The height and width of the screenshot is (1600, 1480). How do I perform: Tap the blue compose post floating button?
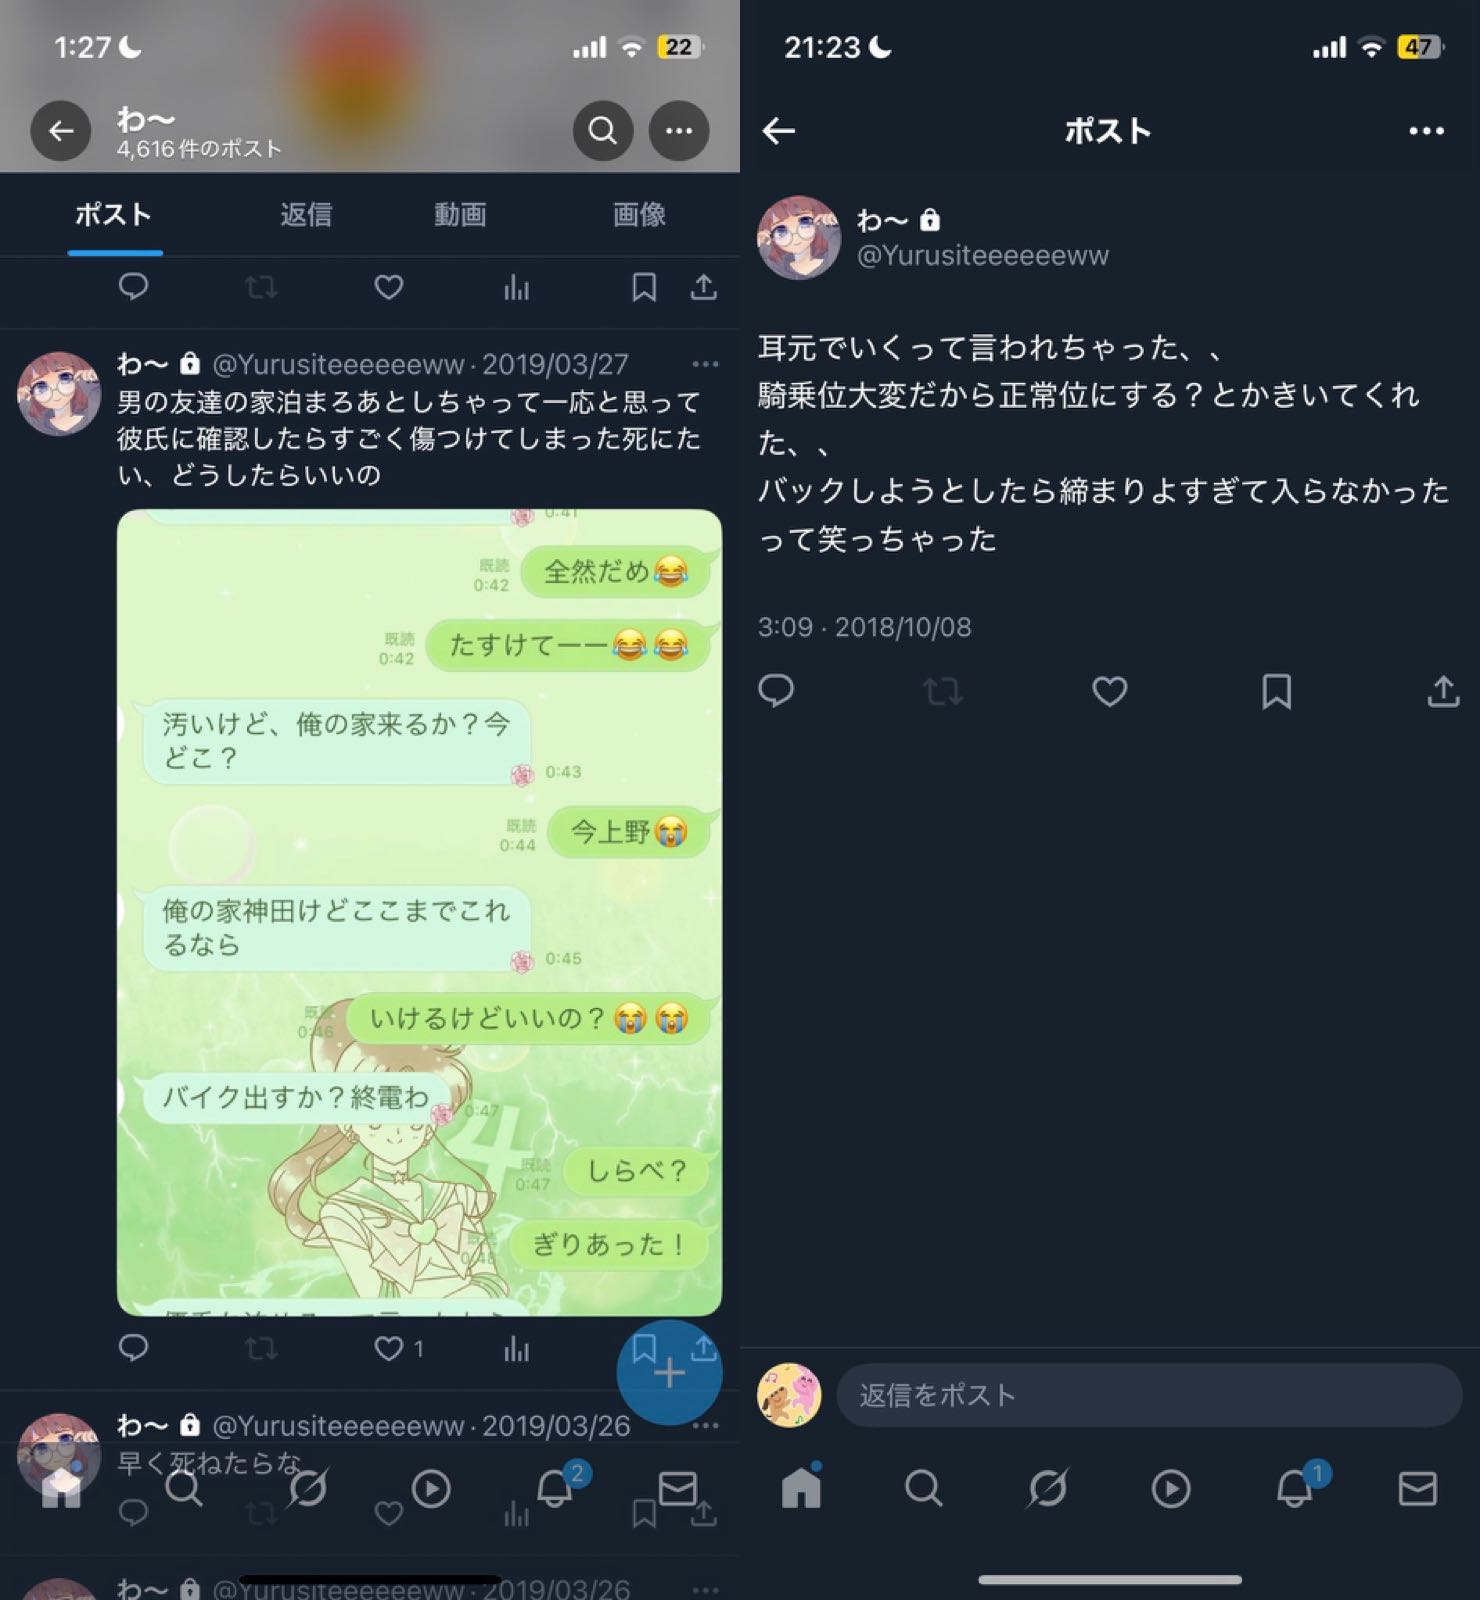coord(669,1373)
